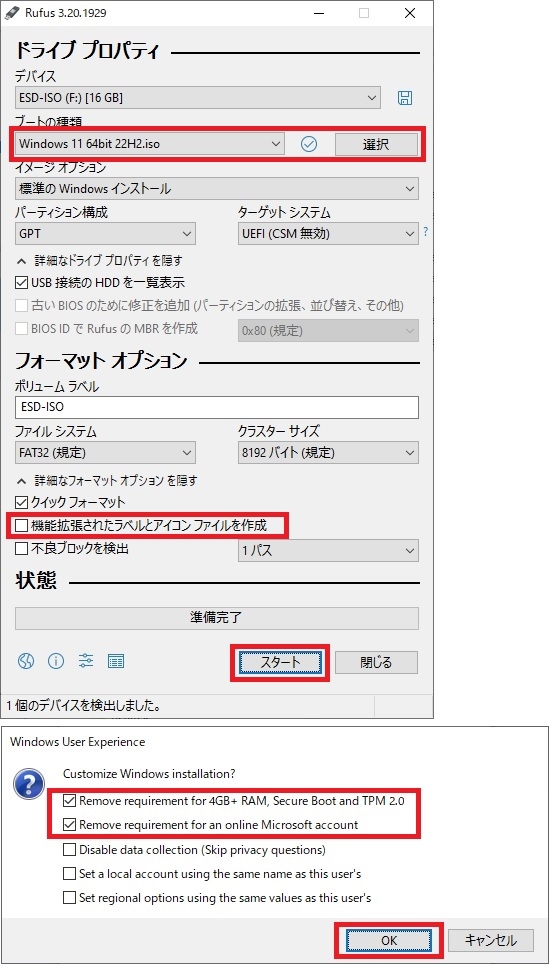This screenshot has width=551, height=967.
Task: Click the ボリューム ラベル text field
Action: (217, 407)
